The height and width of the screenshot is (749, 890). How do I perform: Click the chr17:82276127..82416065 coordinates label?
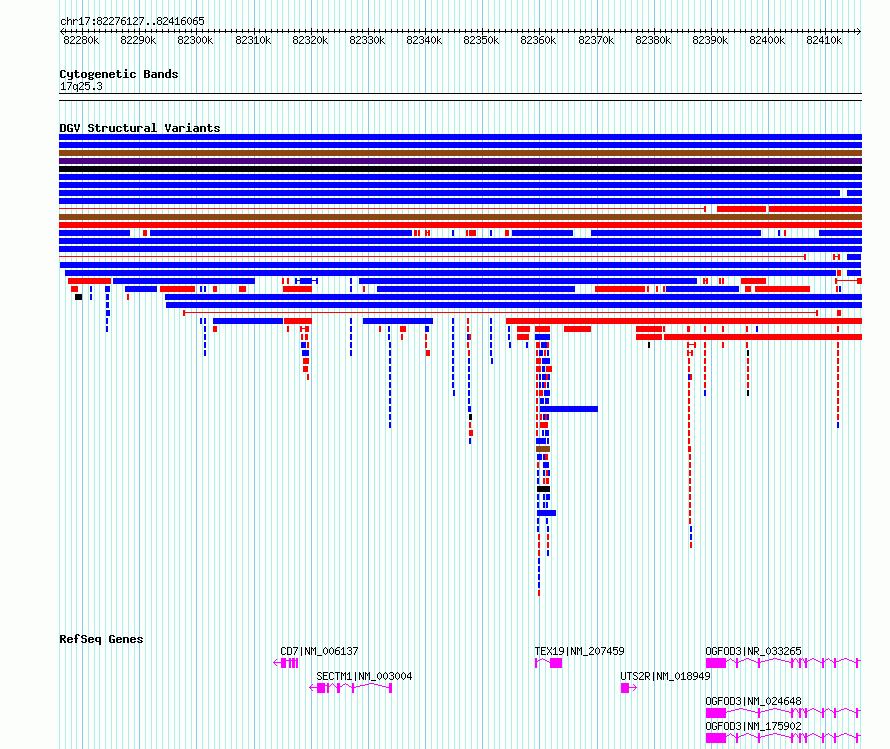click(132, 21)
